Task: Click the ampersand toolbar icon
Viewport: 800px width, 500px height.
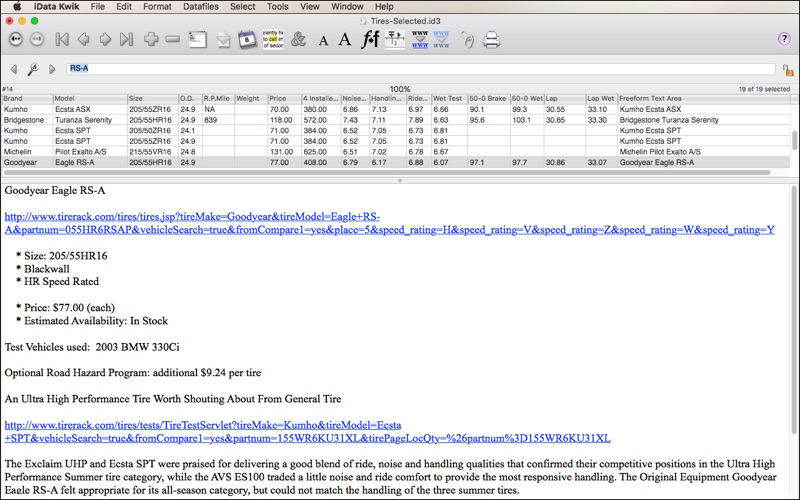Action: point(298,39)
